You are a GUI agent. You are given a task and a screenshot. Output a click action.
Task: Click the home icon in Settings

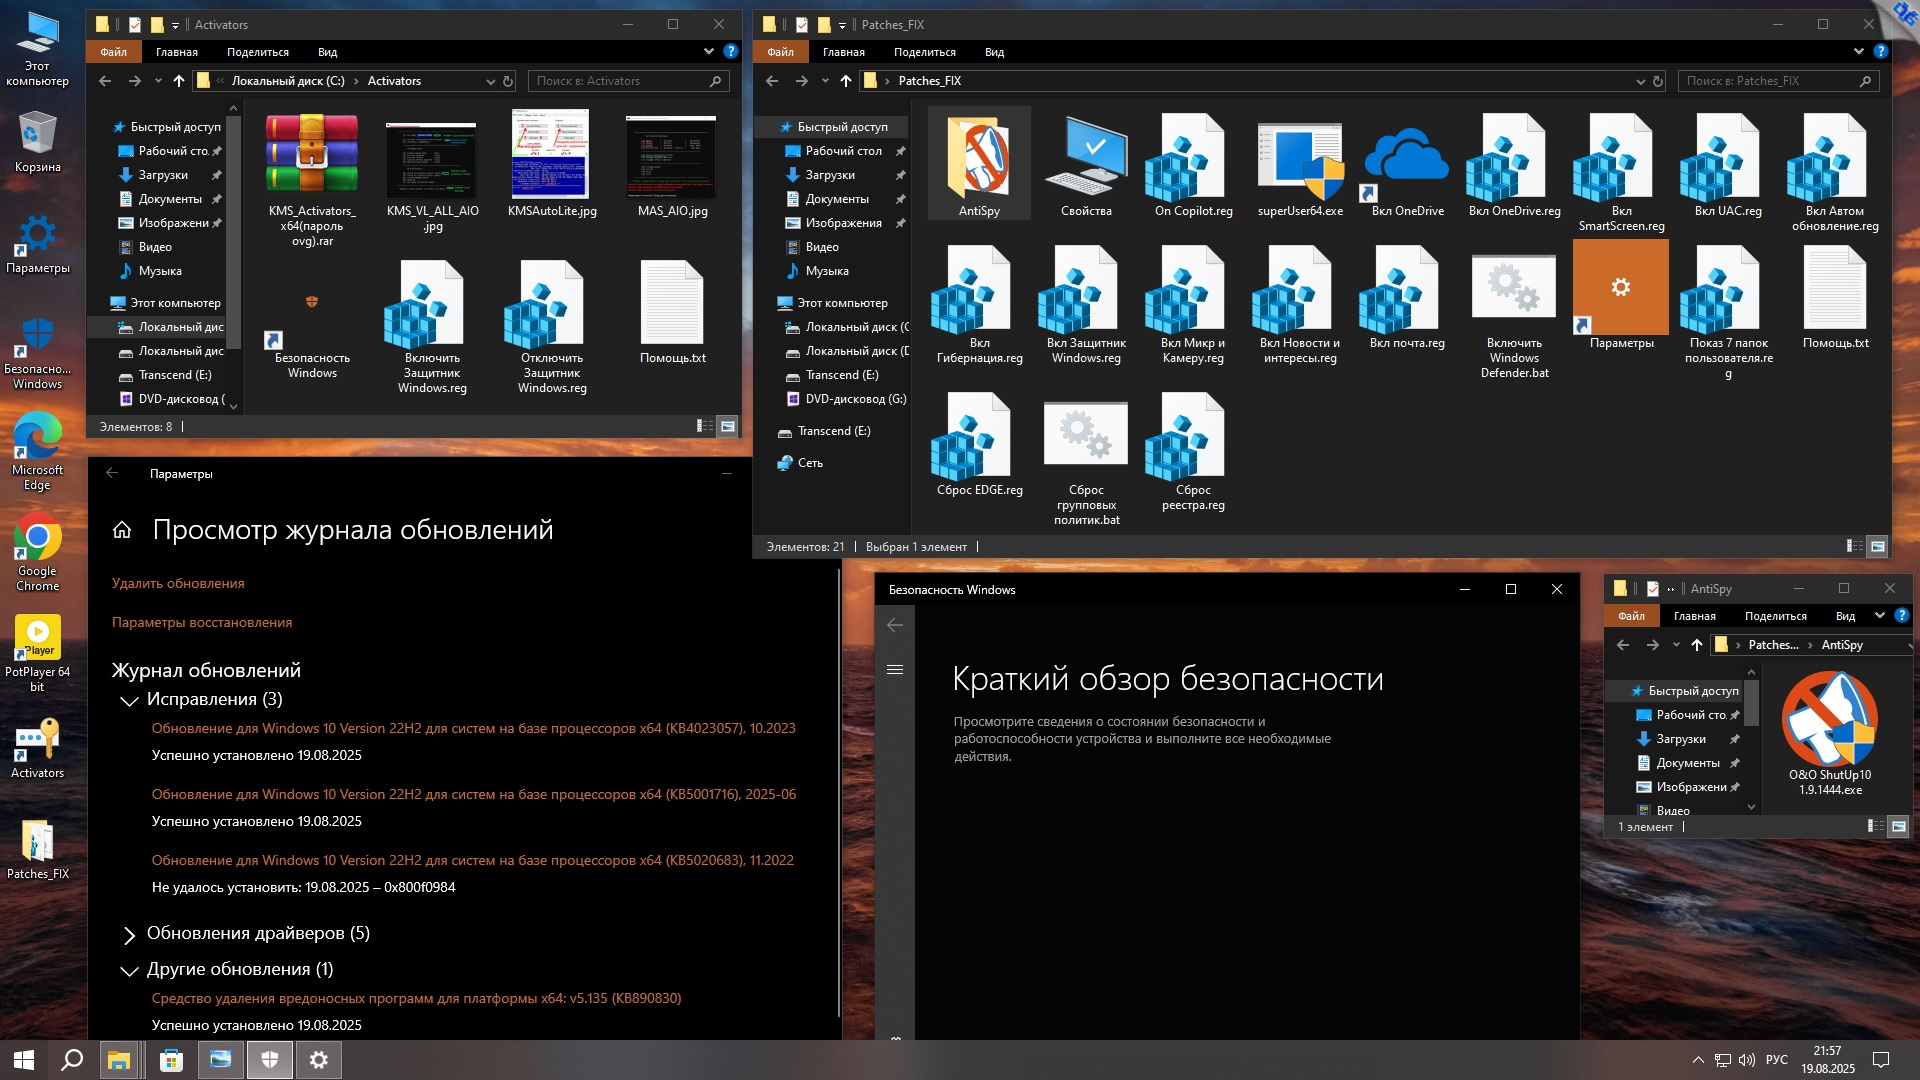point(122,530)
